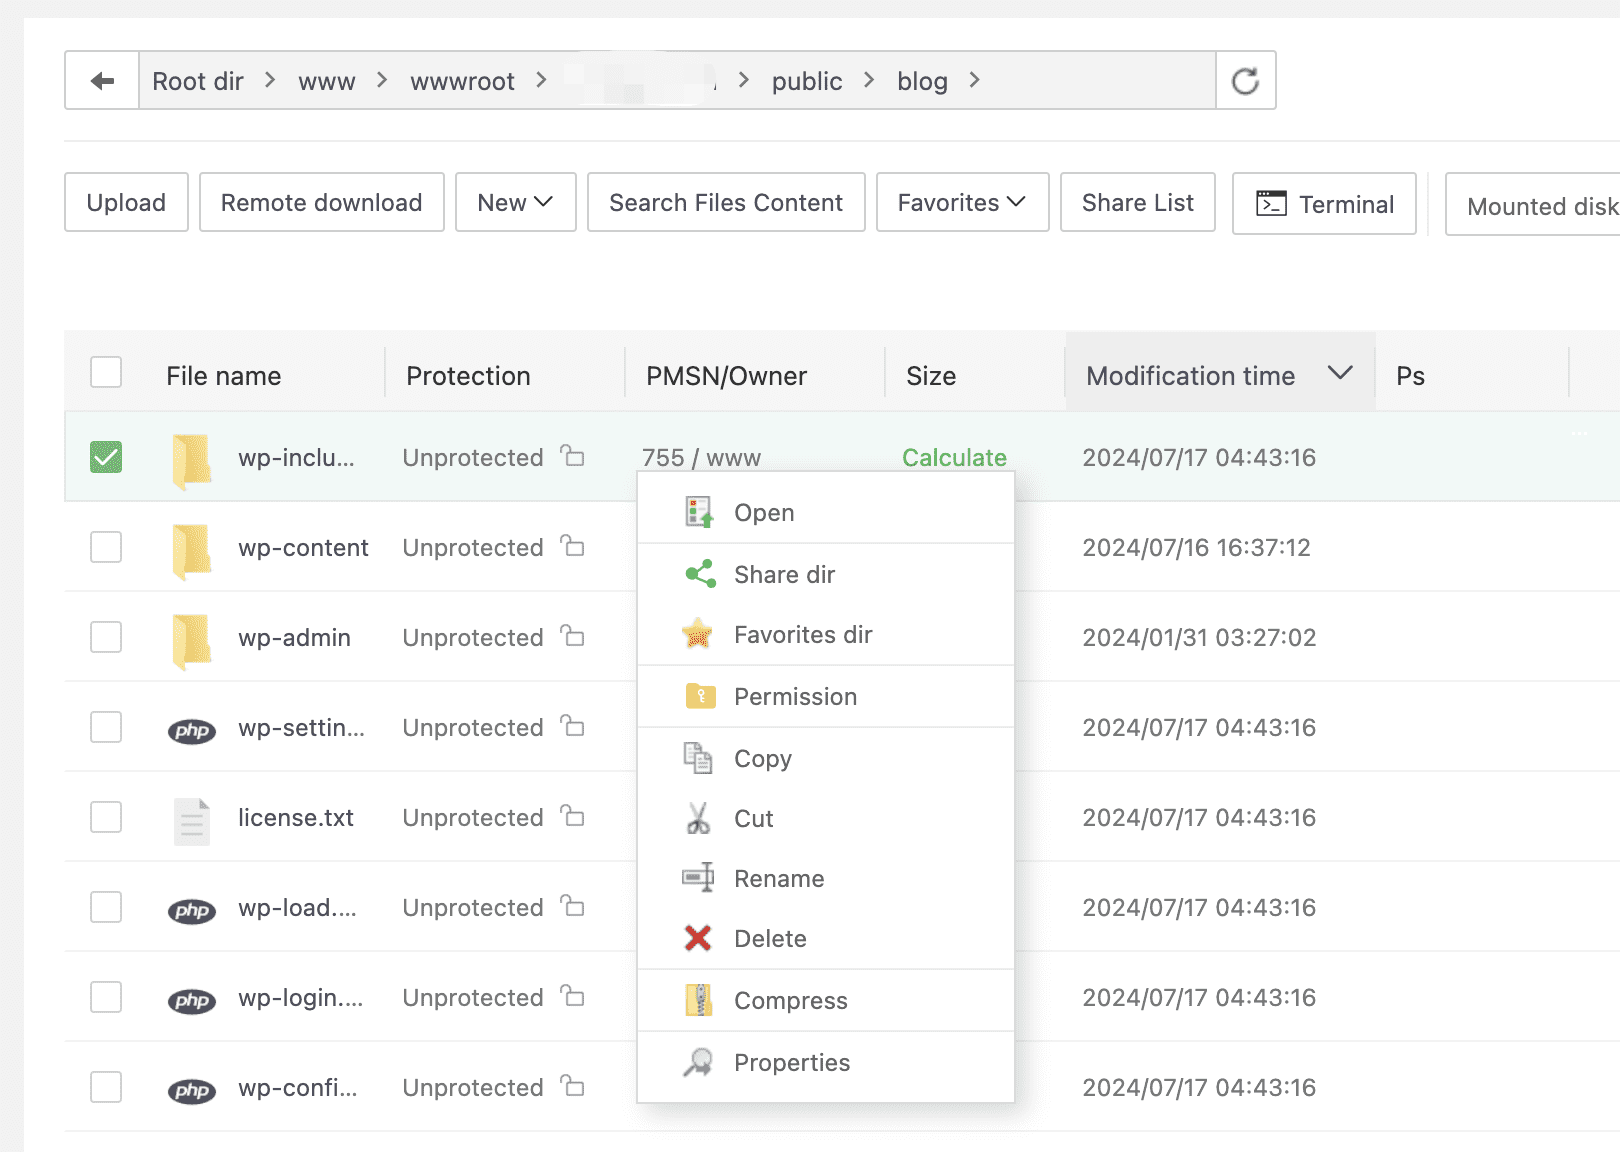
Task: Check the wp-admin row checkbox
Action: (x=105, y=637)
